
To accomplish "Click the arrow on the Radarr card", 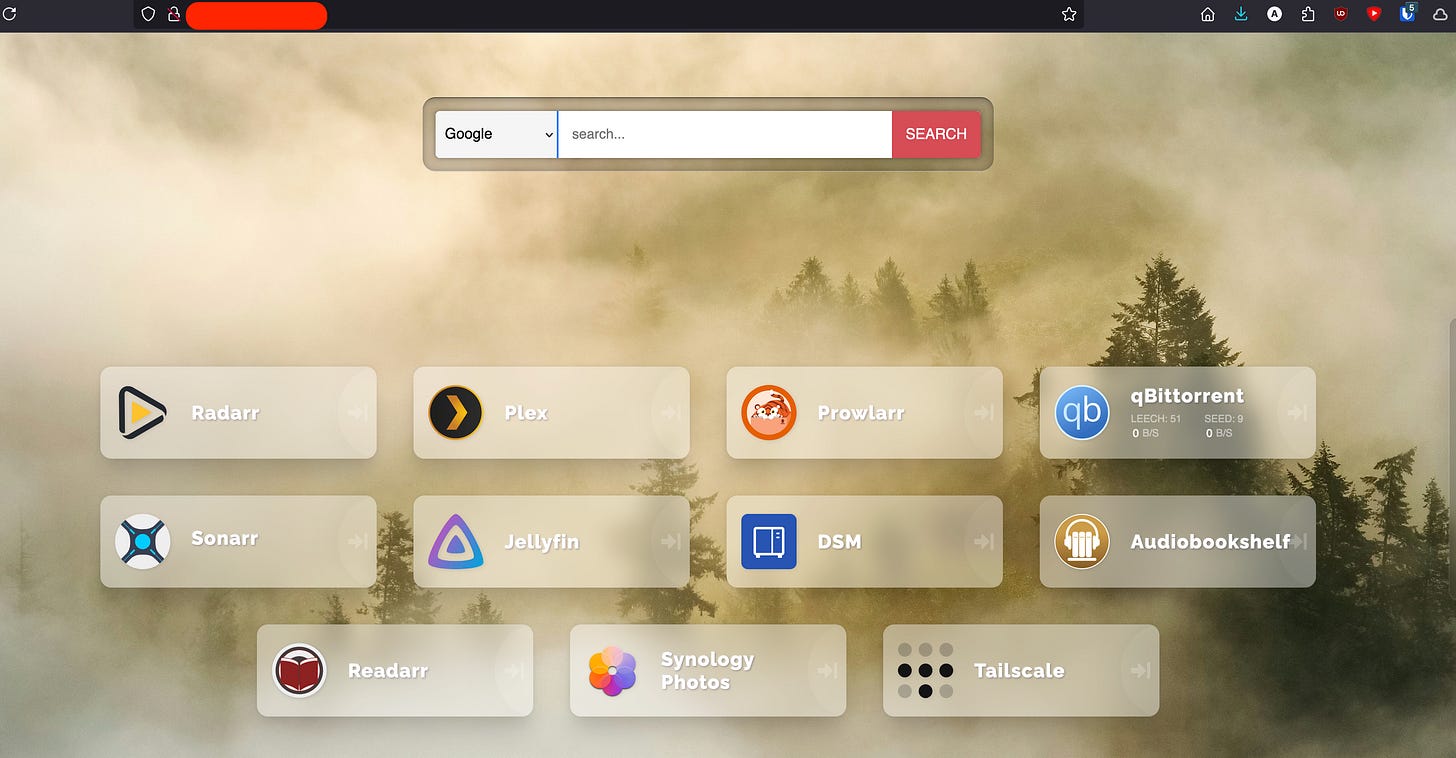I will tap(358, 413).
